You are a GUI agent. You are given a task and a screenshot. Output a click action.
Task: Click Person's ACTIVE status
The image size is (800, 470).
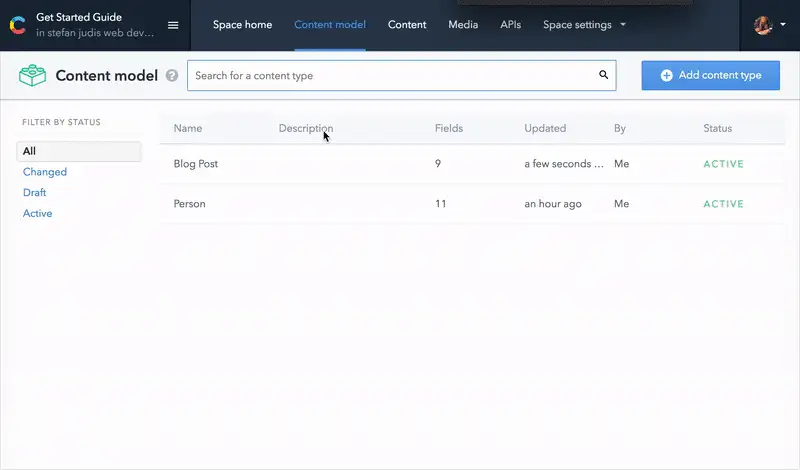(723, 204)
